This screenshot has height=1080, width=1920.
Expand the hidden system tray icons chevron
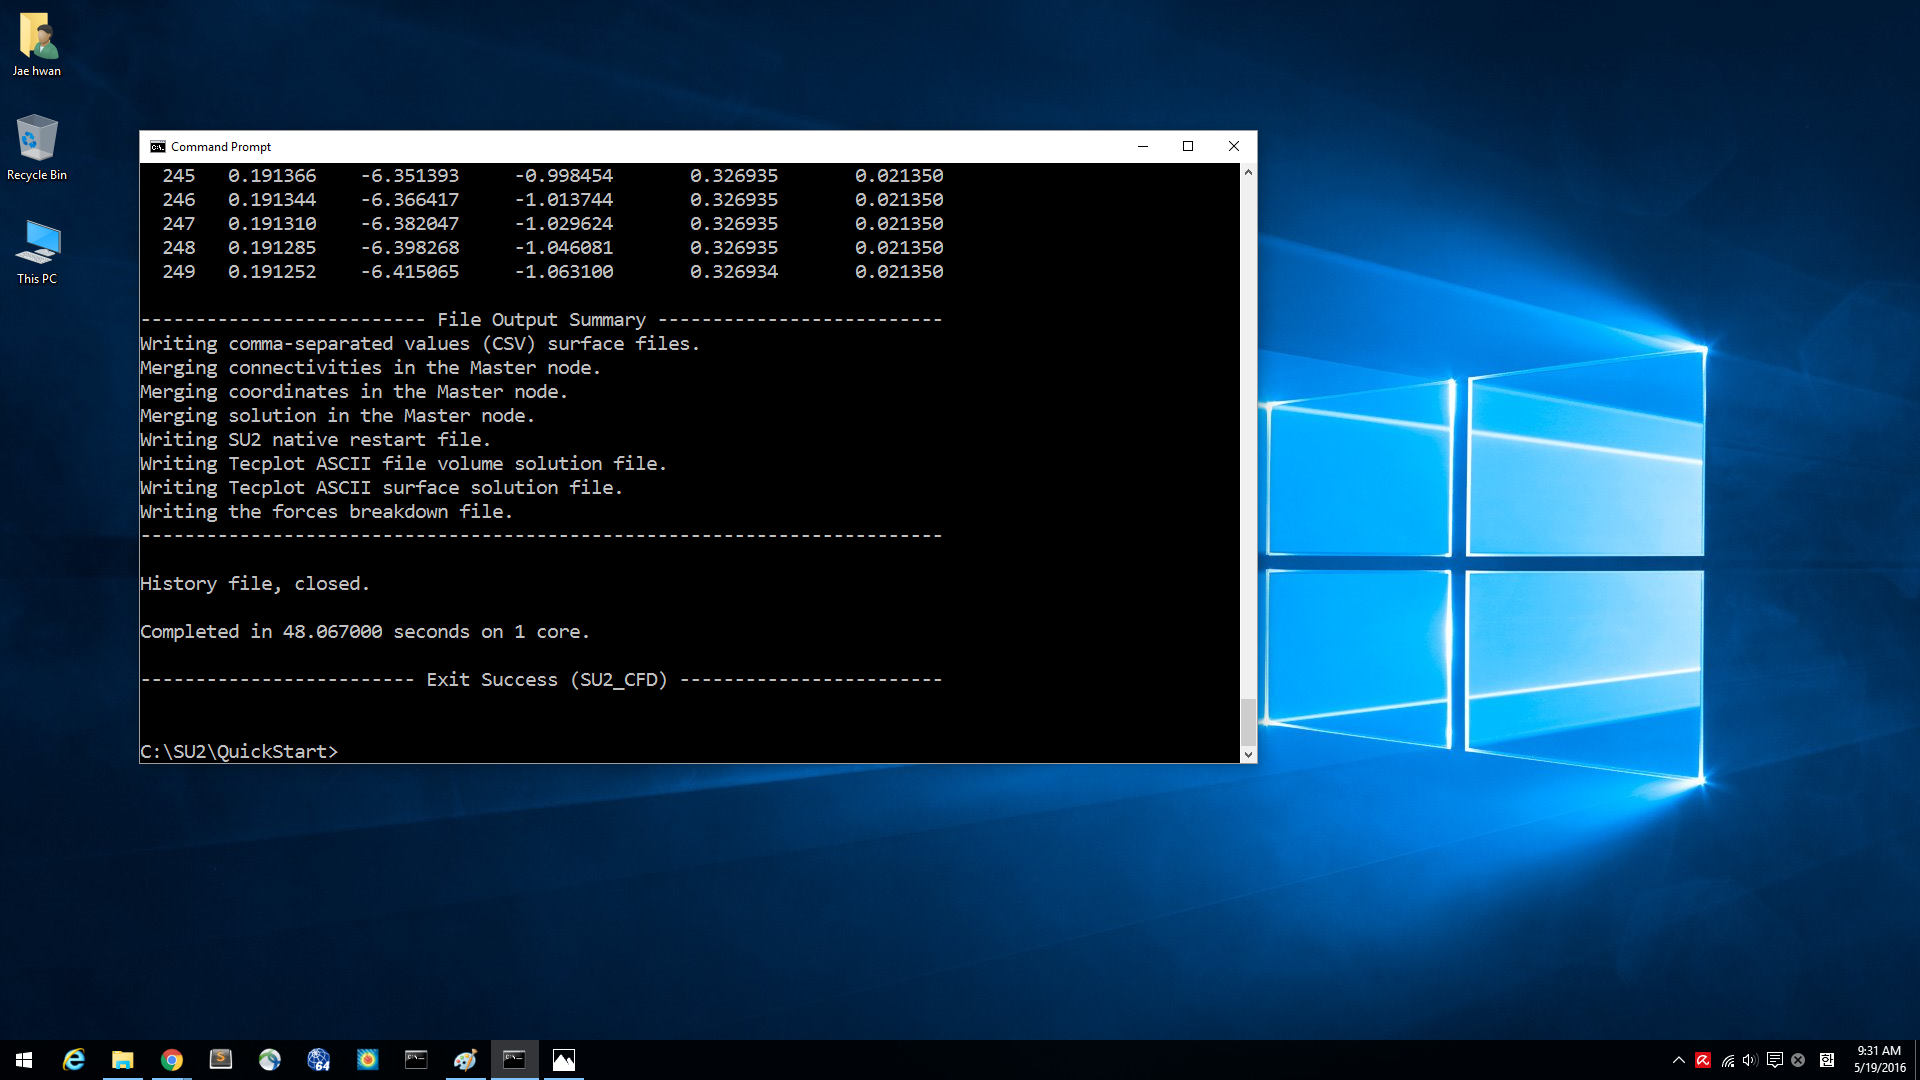click(x=1678, y=1060)
